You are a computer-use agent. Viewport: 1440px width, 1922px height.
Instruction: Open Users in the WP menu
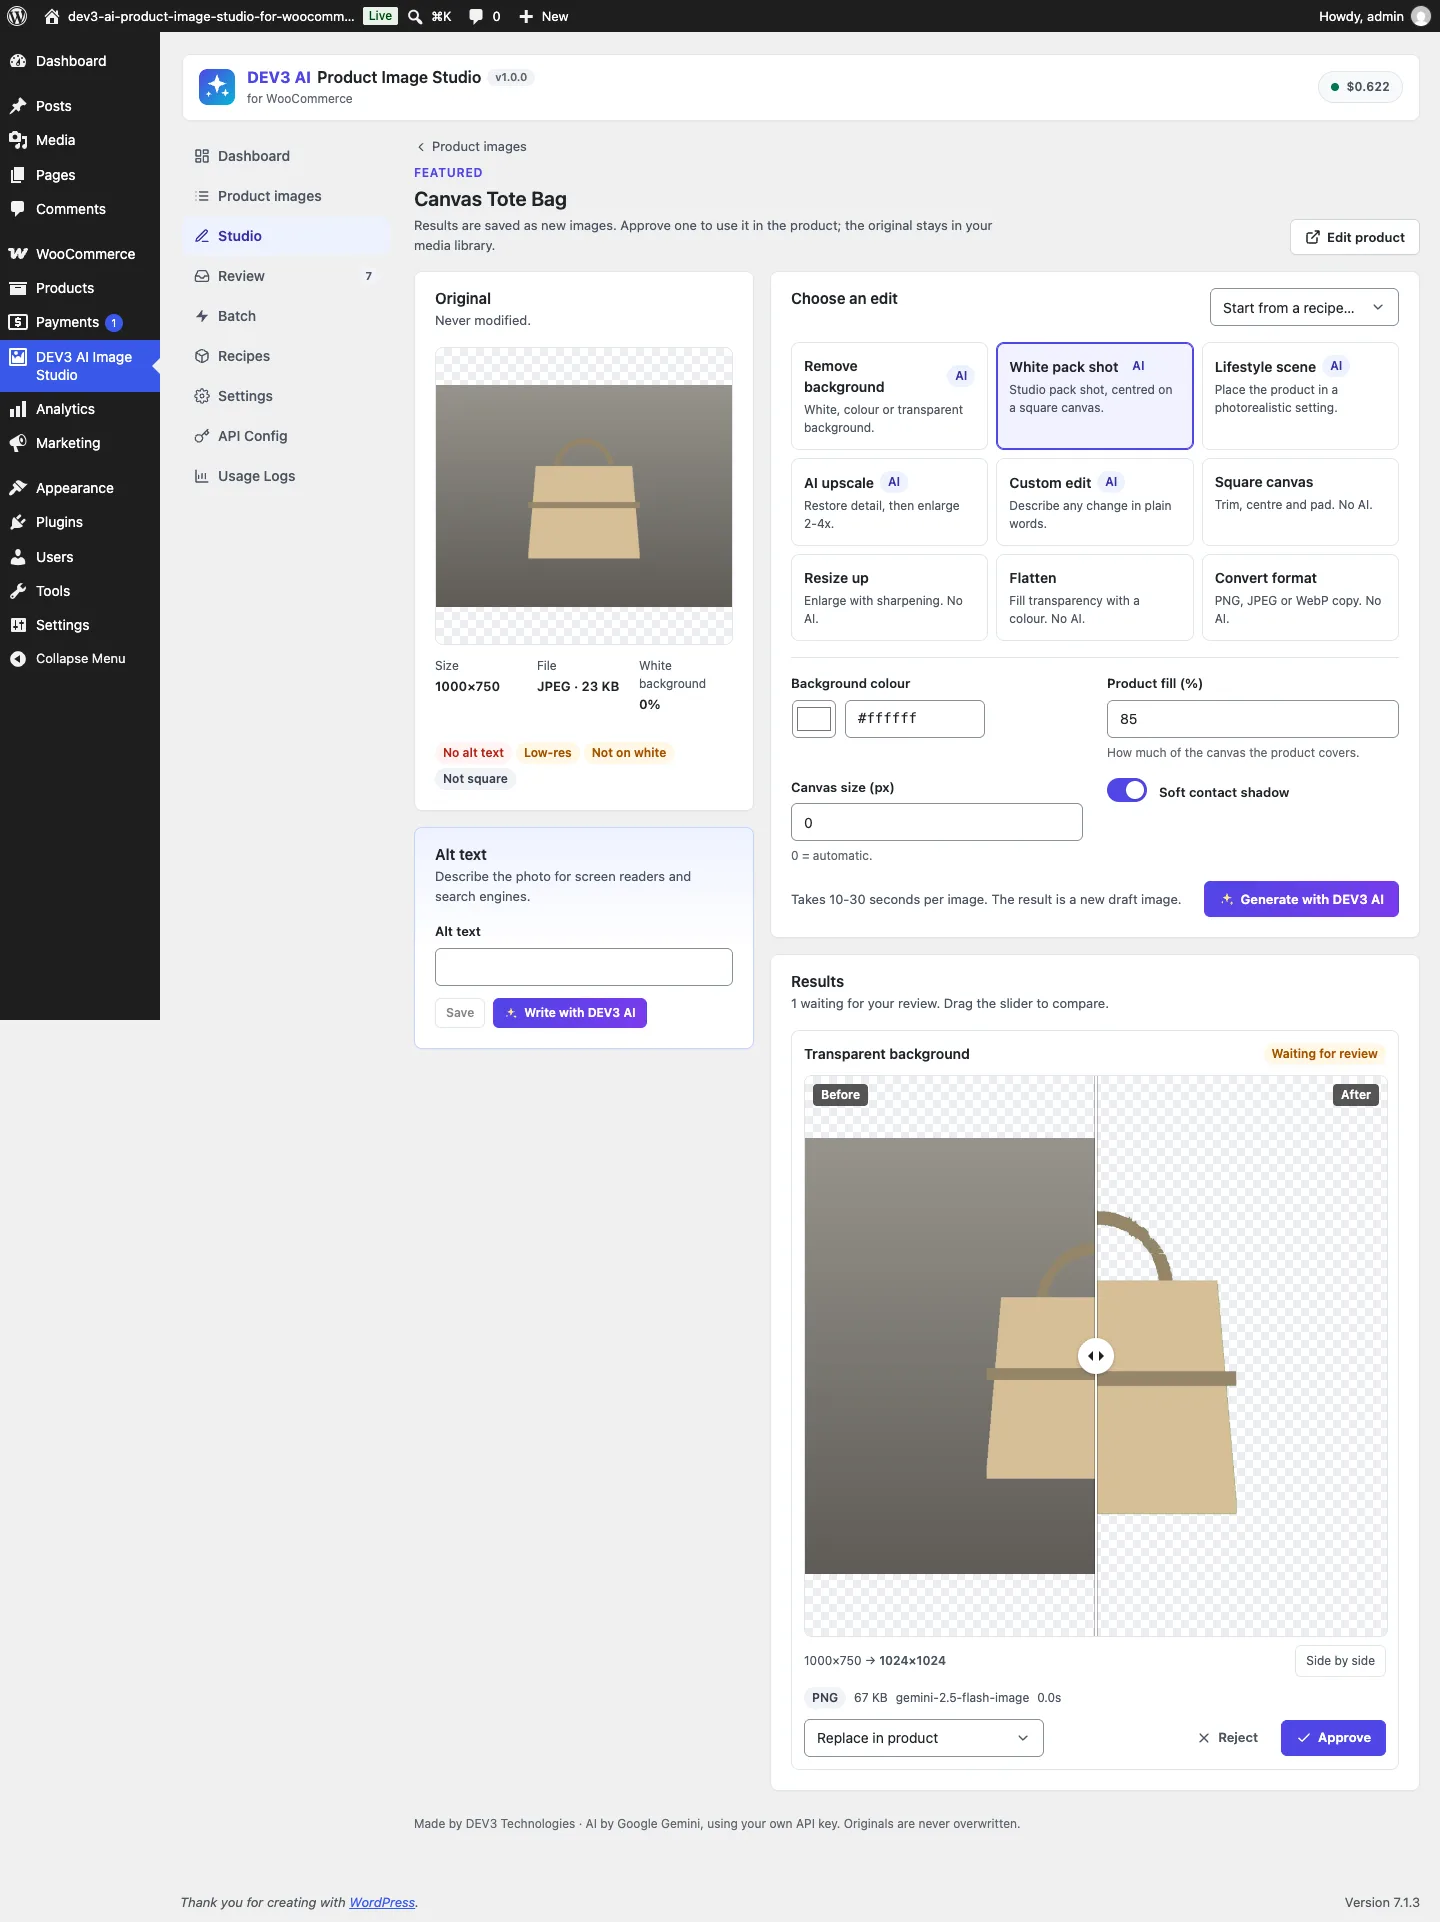pyautogui.click(x=80, y=557)
